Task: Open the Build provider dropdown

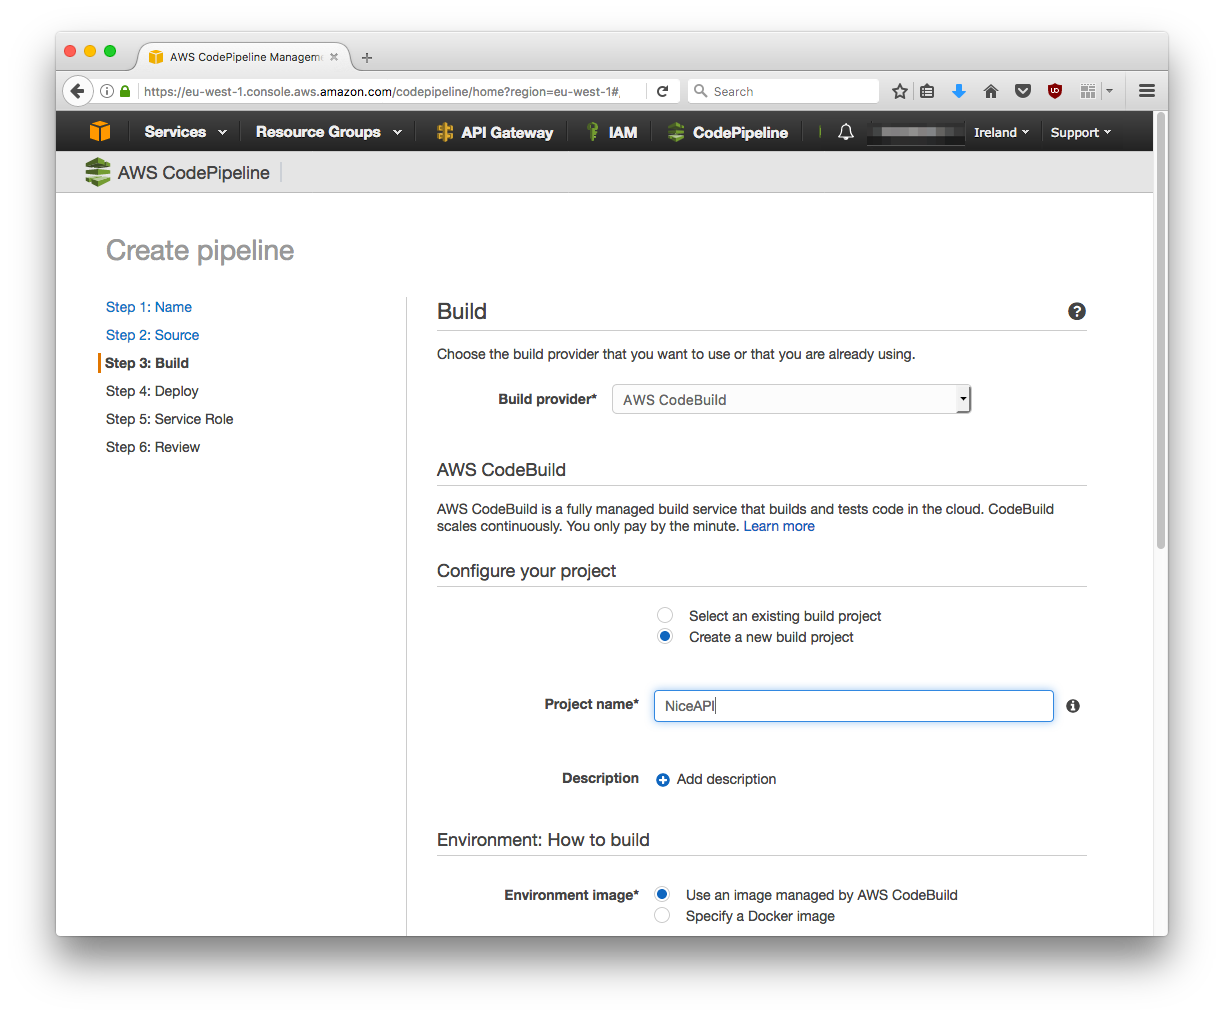Action: pos(791,399)
